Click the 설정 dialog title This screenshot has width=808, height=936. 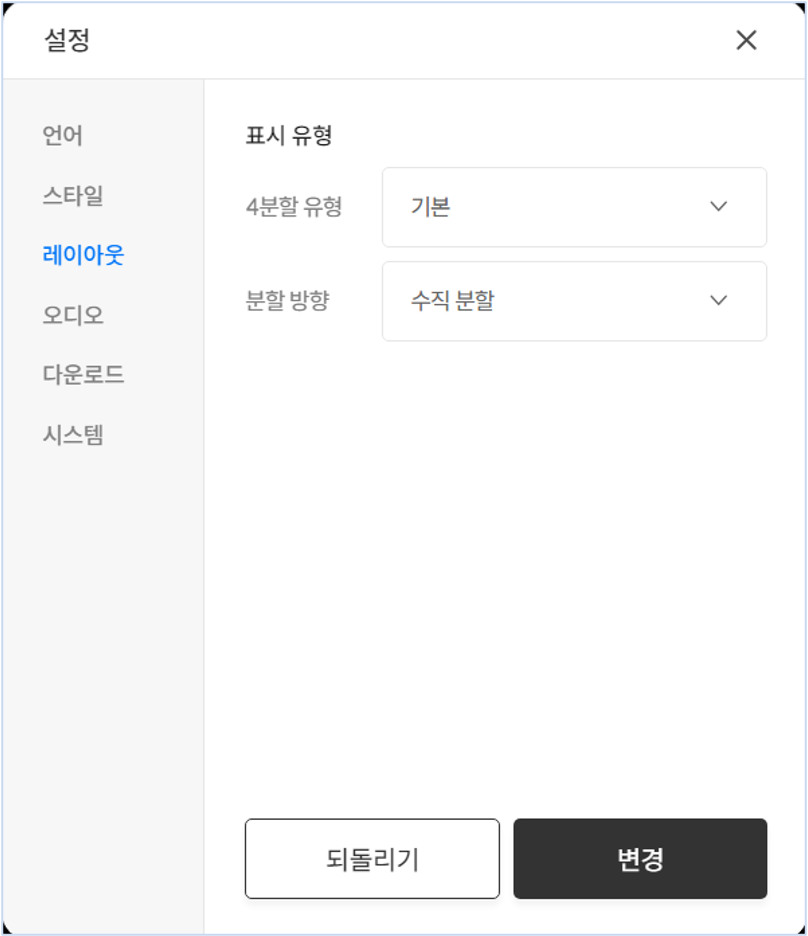(x=68, y=40)
